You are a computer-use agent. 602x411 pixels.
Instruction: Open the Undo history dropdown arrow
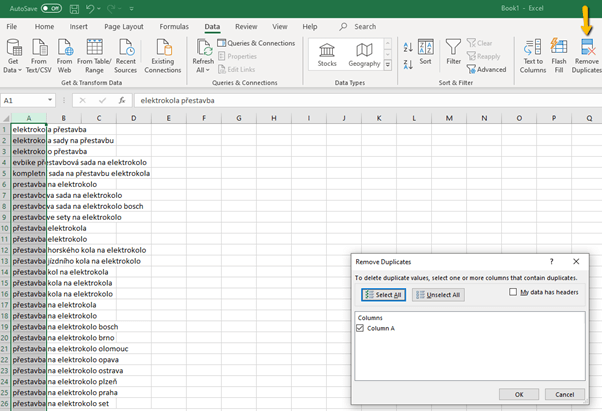(99, 8)
